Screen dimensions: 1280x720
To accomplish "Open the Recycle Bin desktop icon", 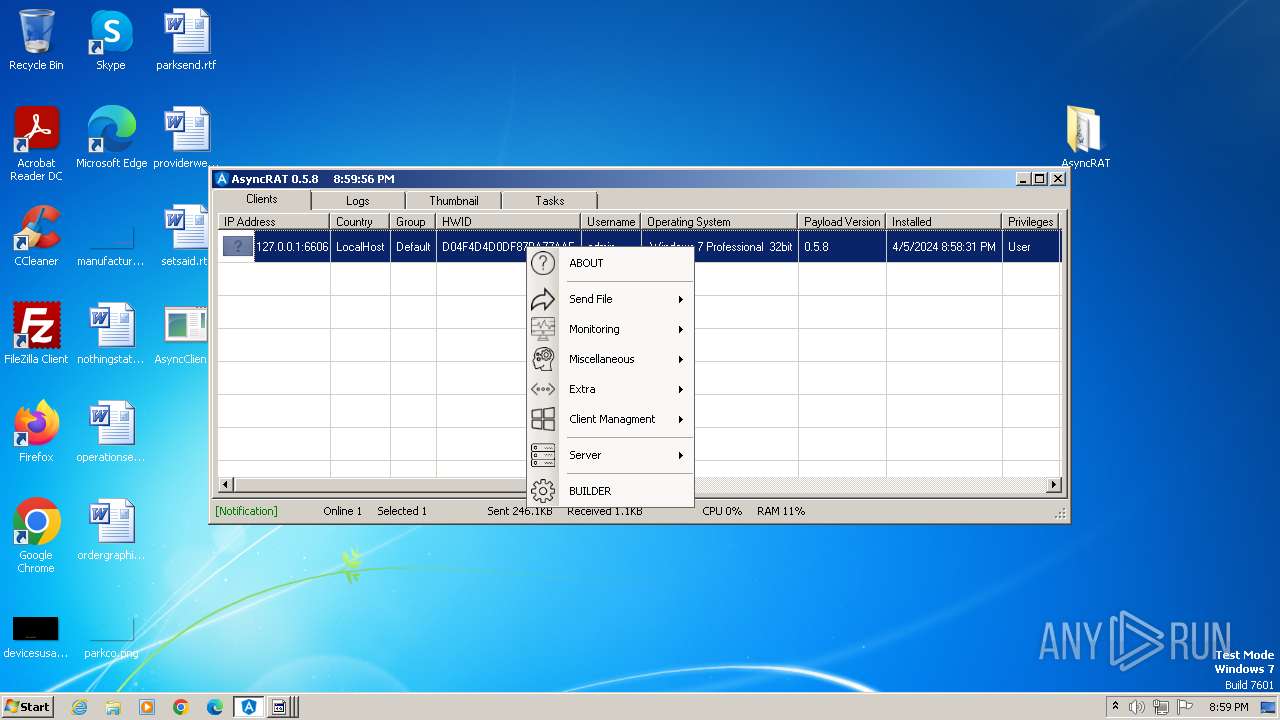I will point(36,40).
